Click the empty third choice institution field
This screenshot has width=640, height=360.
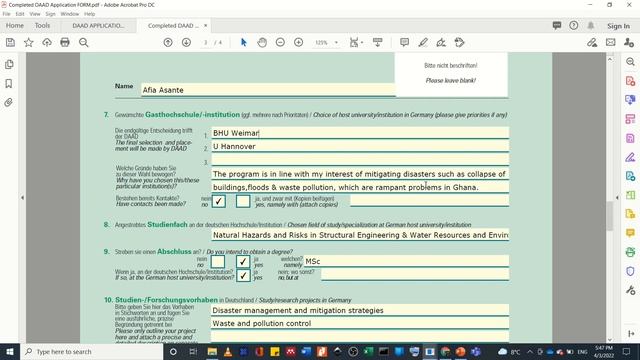click(360, 159)
